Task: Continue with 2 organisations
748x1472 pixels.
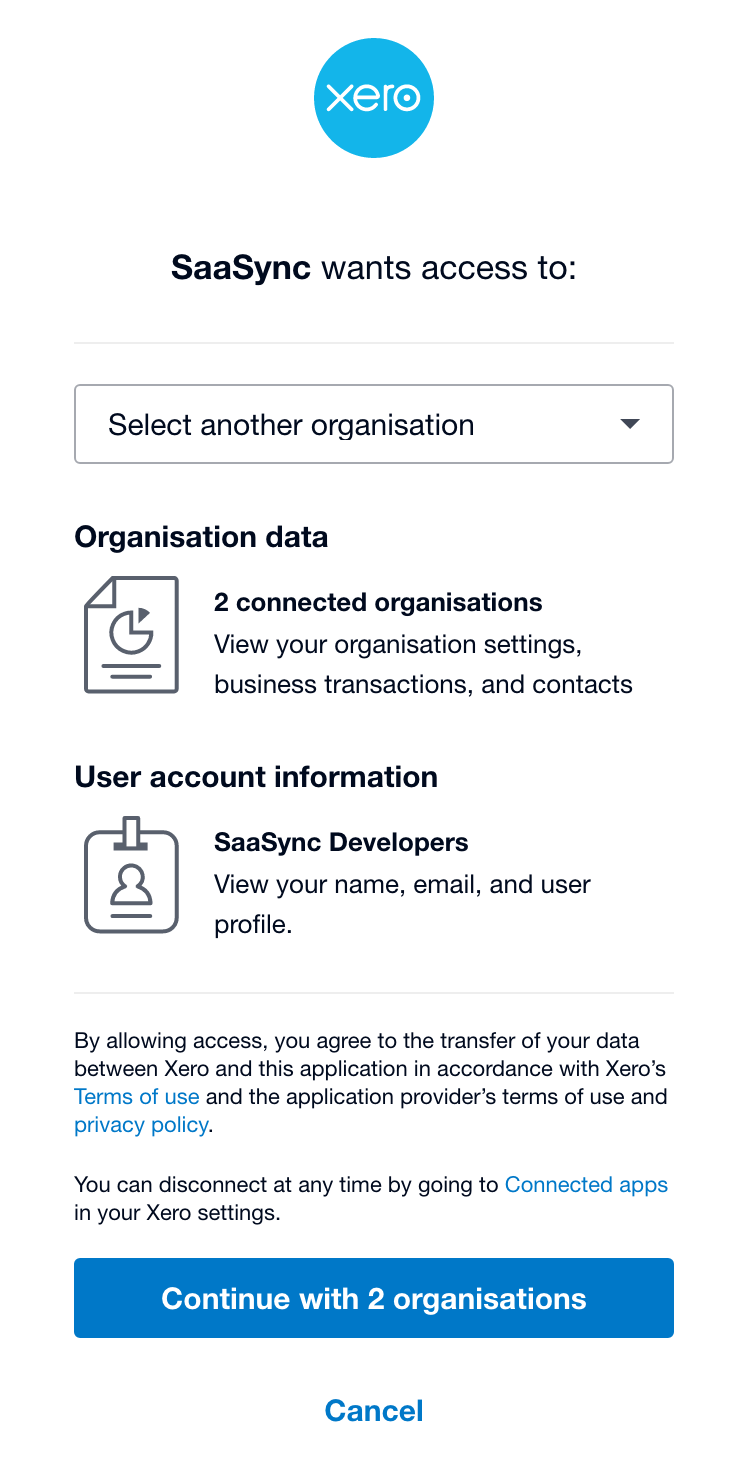Action: click(374, 1298)
